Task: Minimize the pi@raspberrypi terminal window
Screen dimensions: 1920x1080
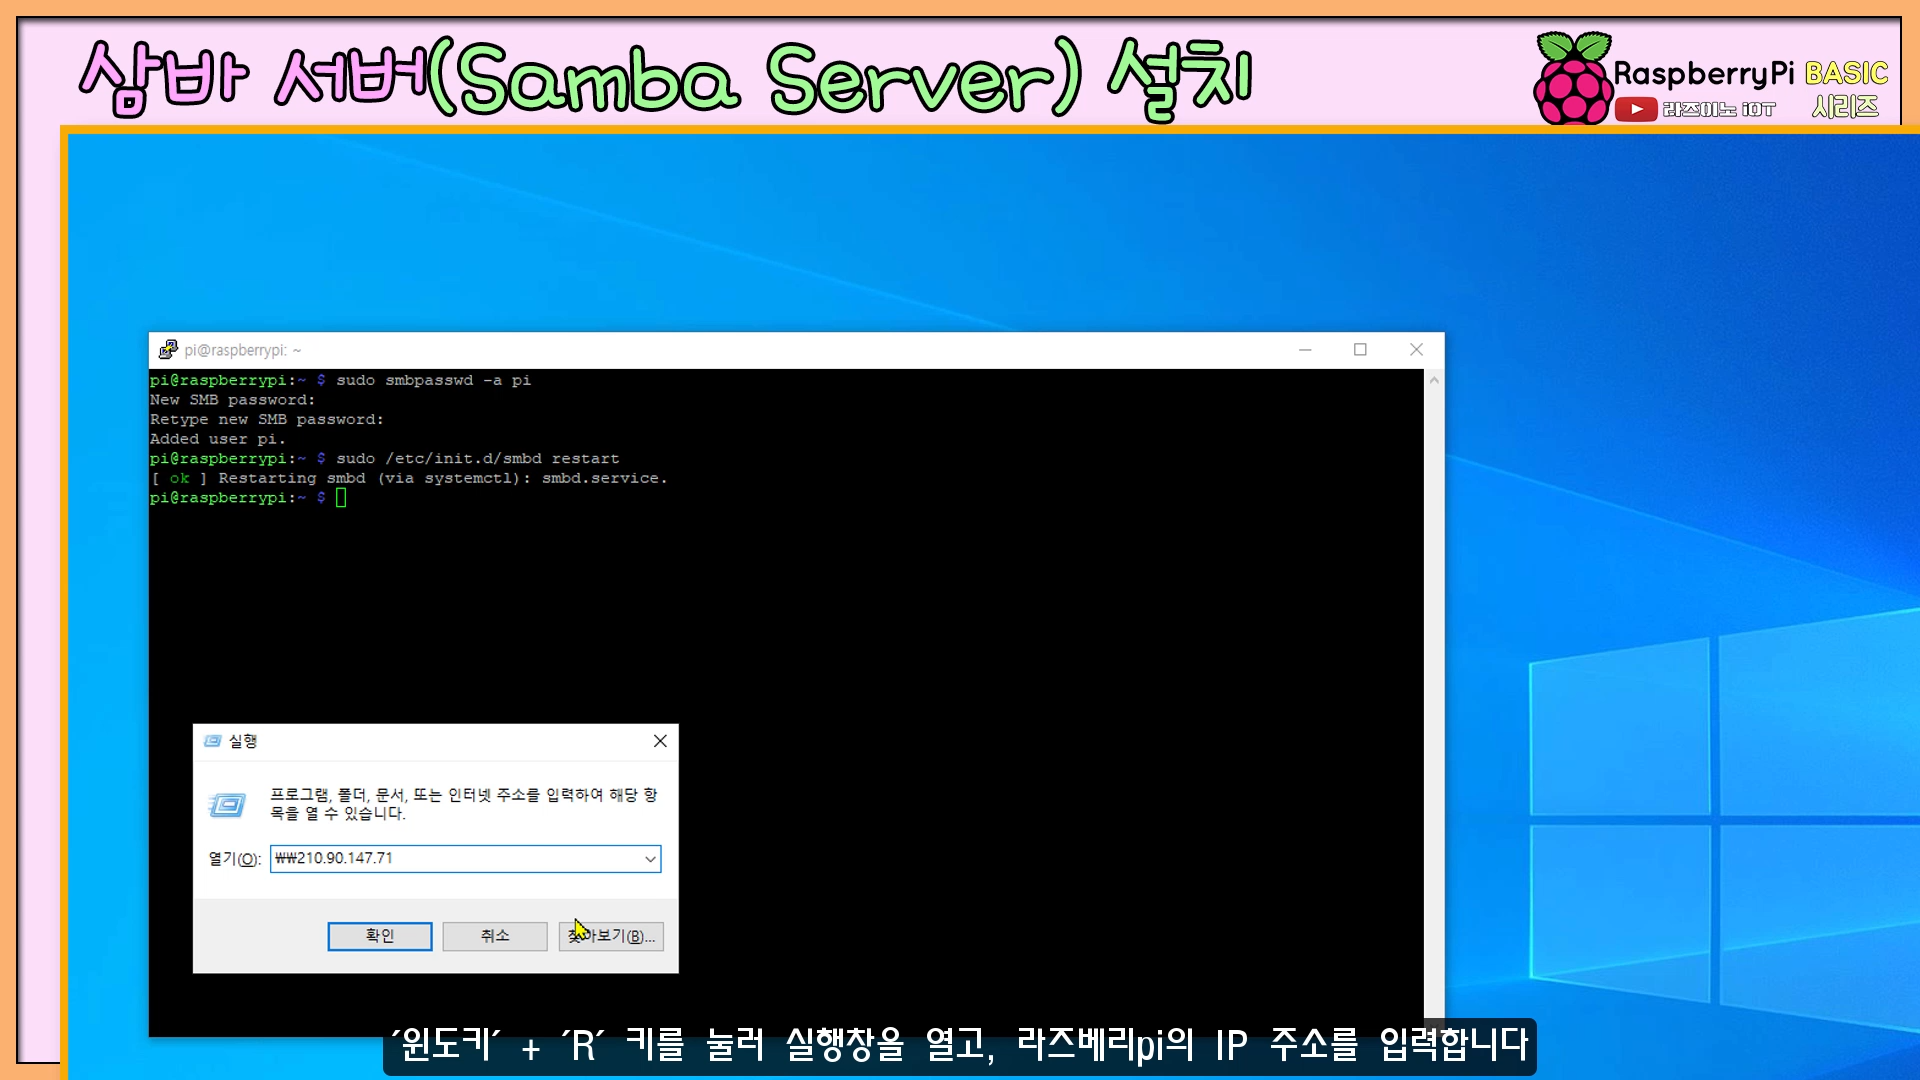Action: pos(1305,349)
